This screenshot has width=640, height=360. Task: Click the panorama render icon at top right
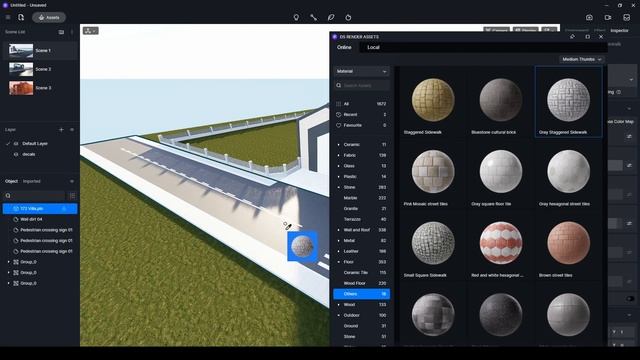(627, 18)
